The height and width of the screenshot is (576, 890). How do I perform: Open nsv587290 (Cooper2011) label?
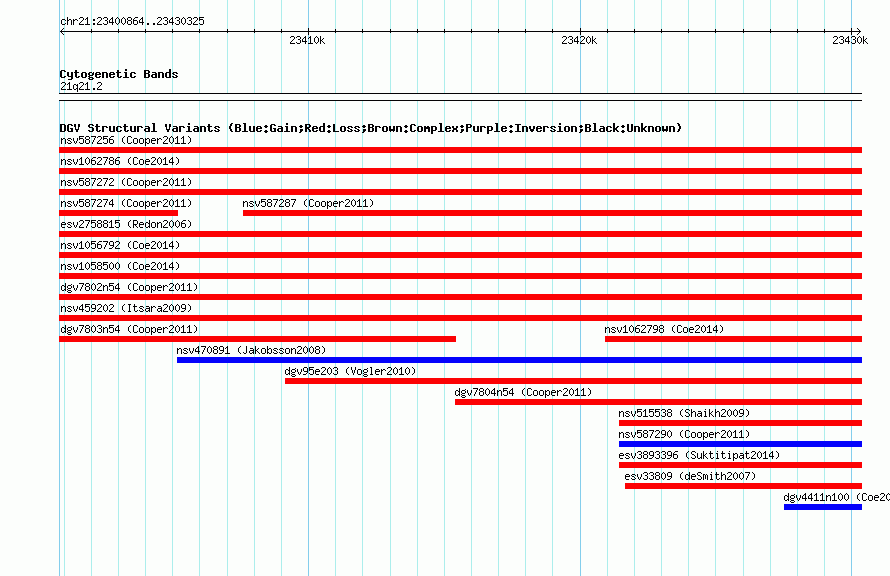[x=684, y=434]
